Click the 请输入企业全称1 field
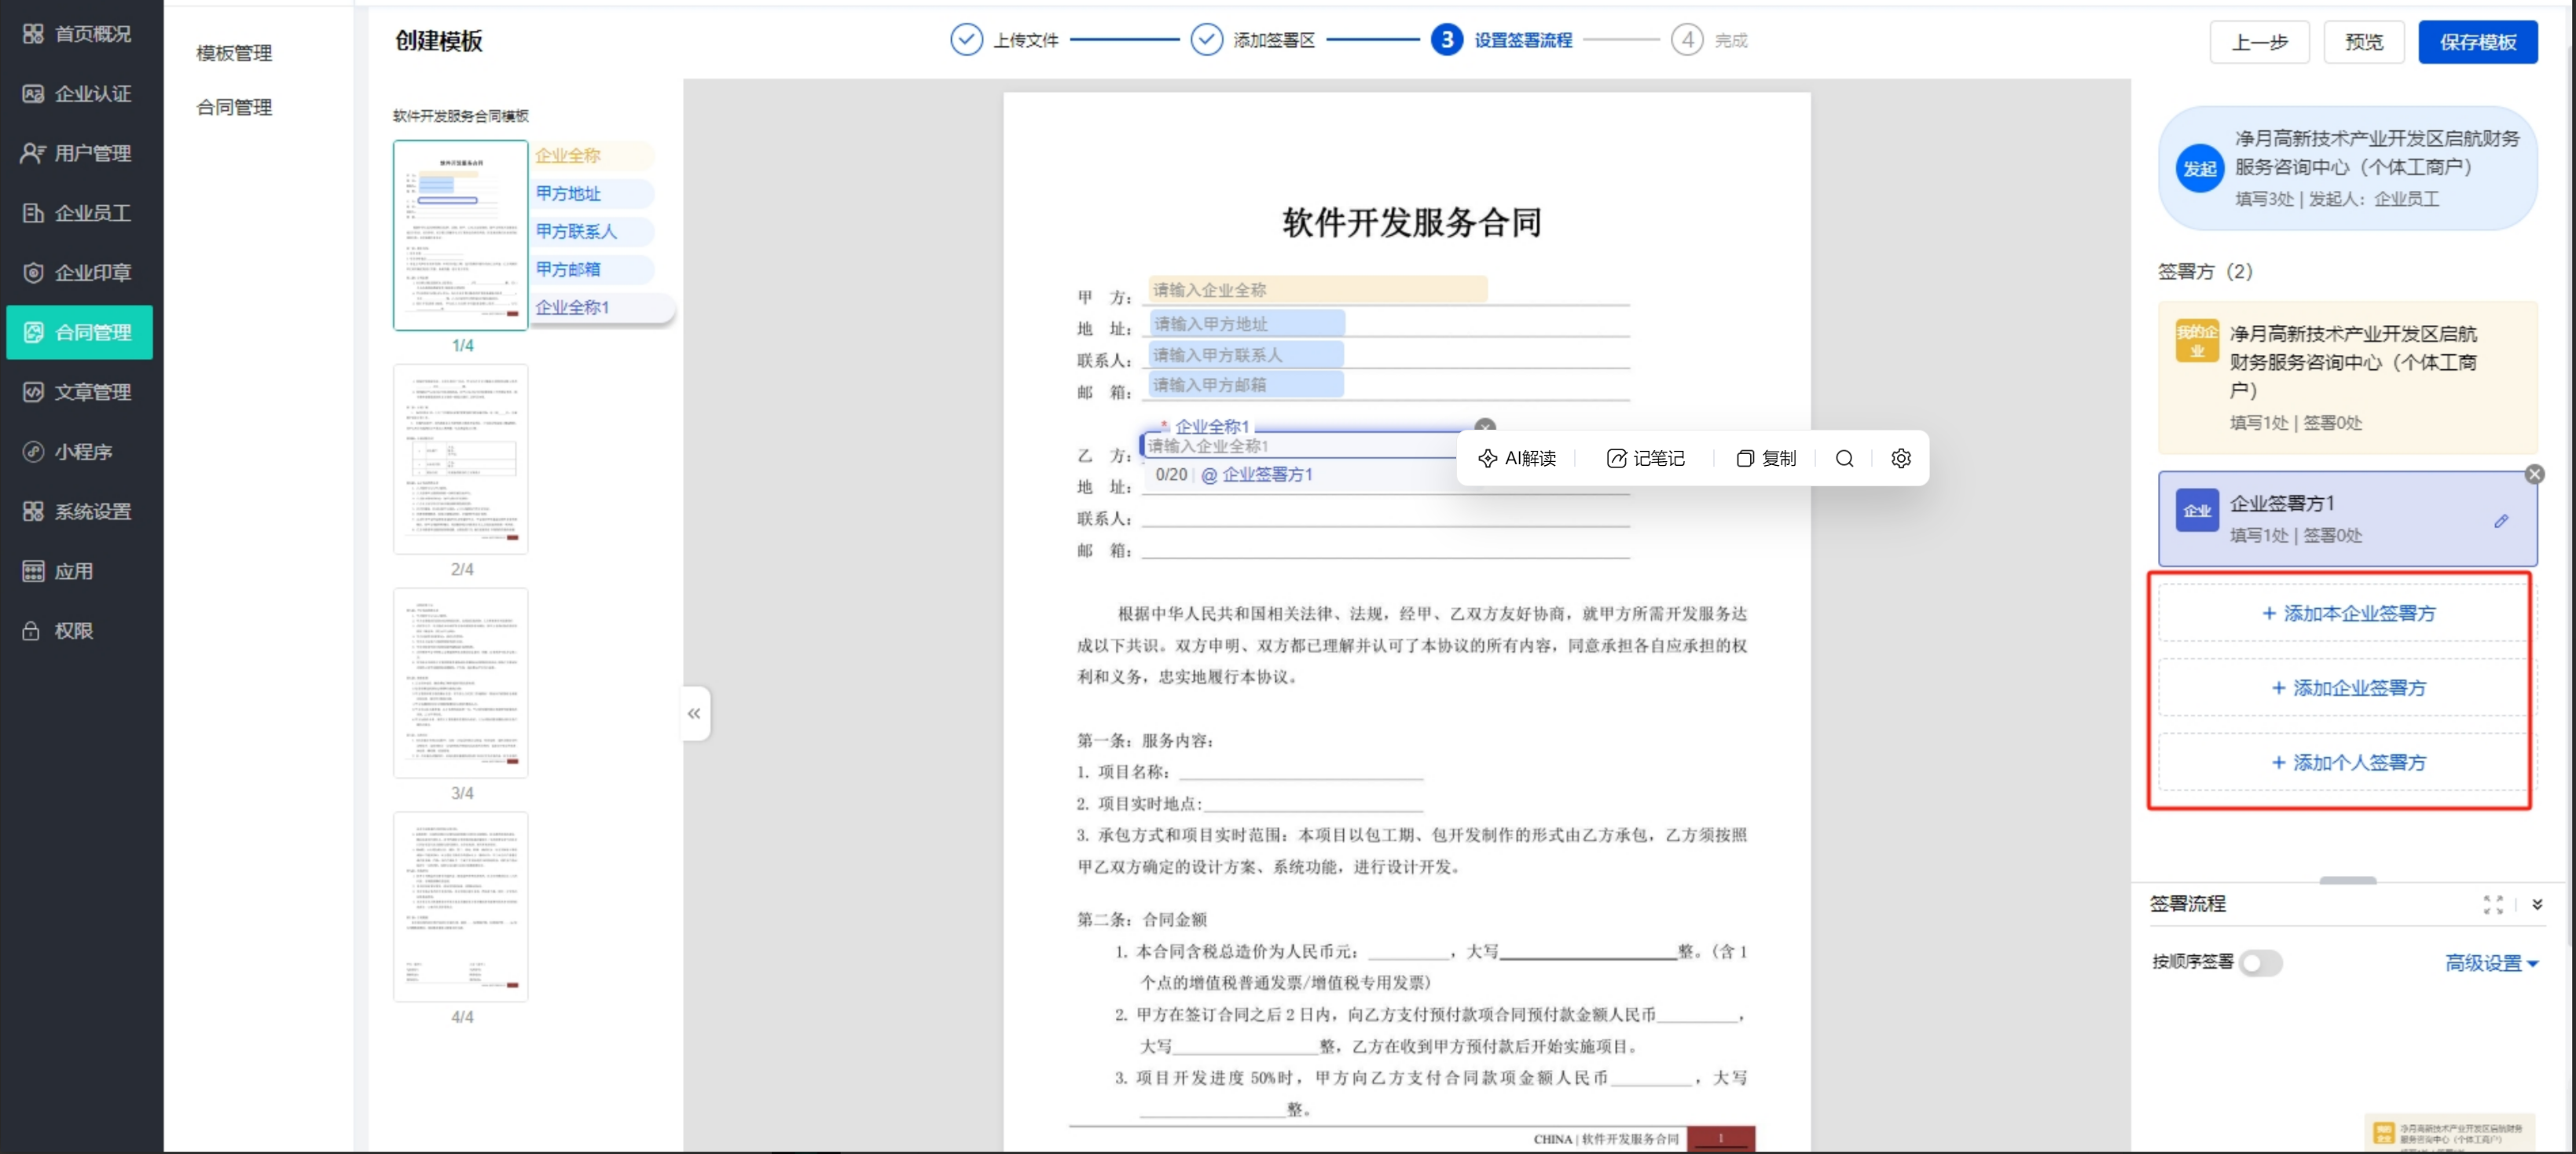The width and height of the screenshot is (2576, 1154). (1300, 446)
